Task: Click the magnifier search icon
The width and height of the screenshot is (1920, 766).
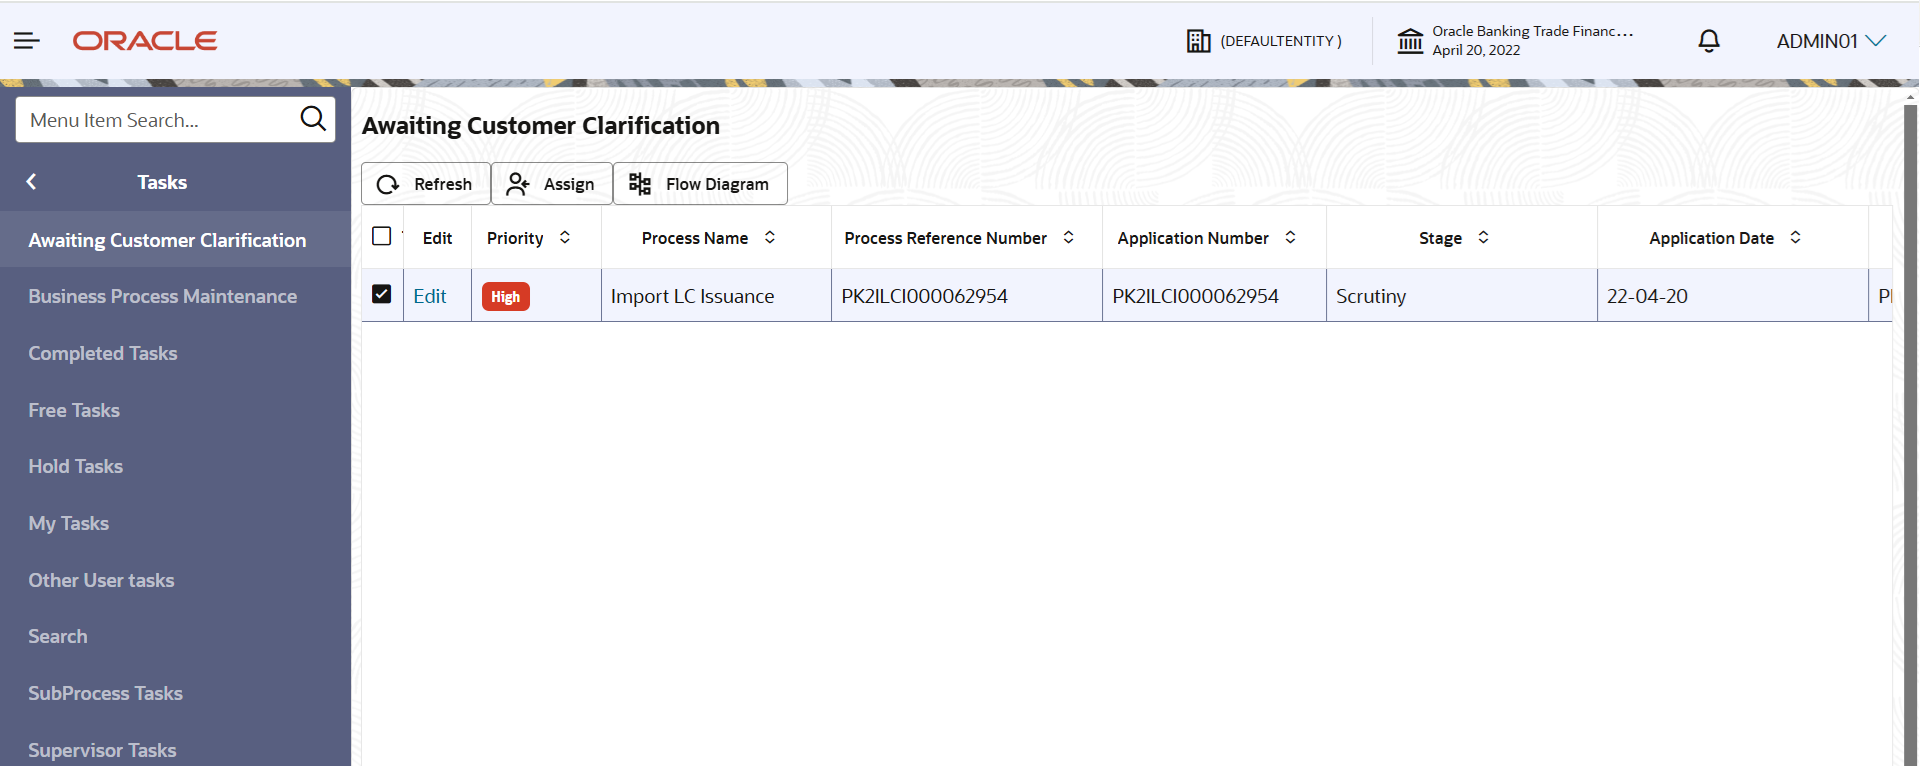Action: click(313, 119)
